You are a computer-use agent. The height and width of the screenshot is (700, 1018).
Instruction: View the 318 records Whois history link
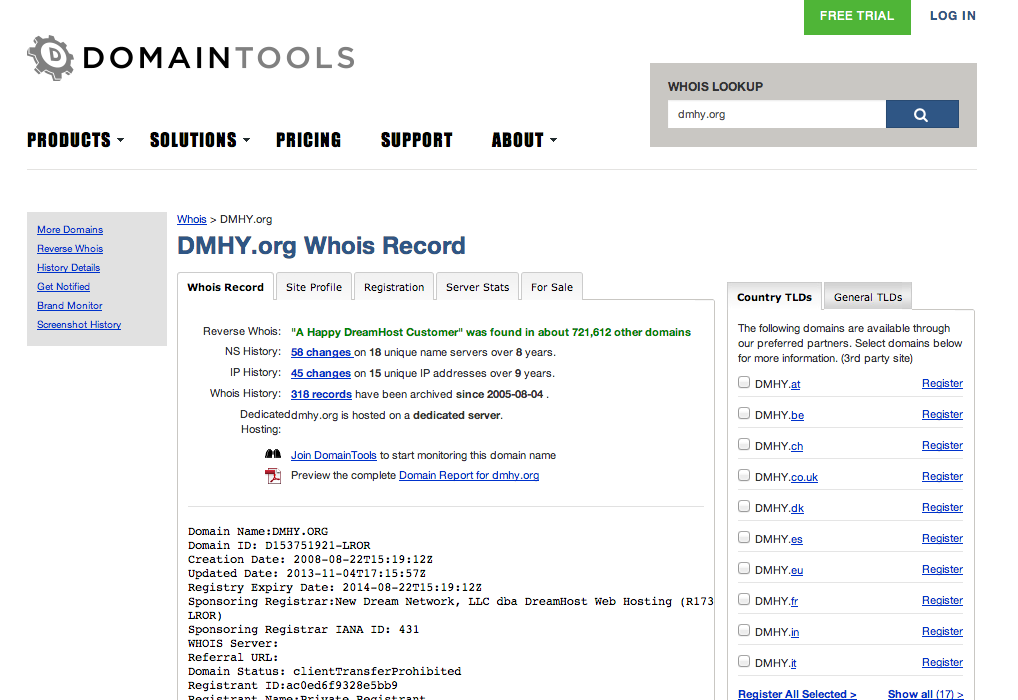point(321,394)
